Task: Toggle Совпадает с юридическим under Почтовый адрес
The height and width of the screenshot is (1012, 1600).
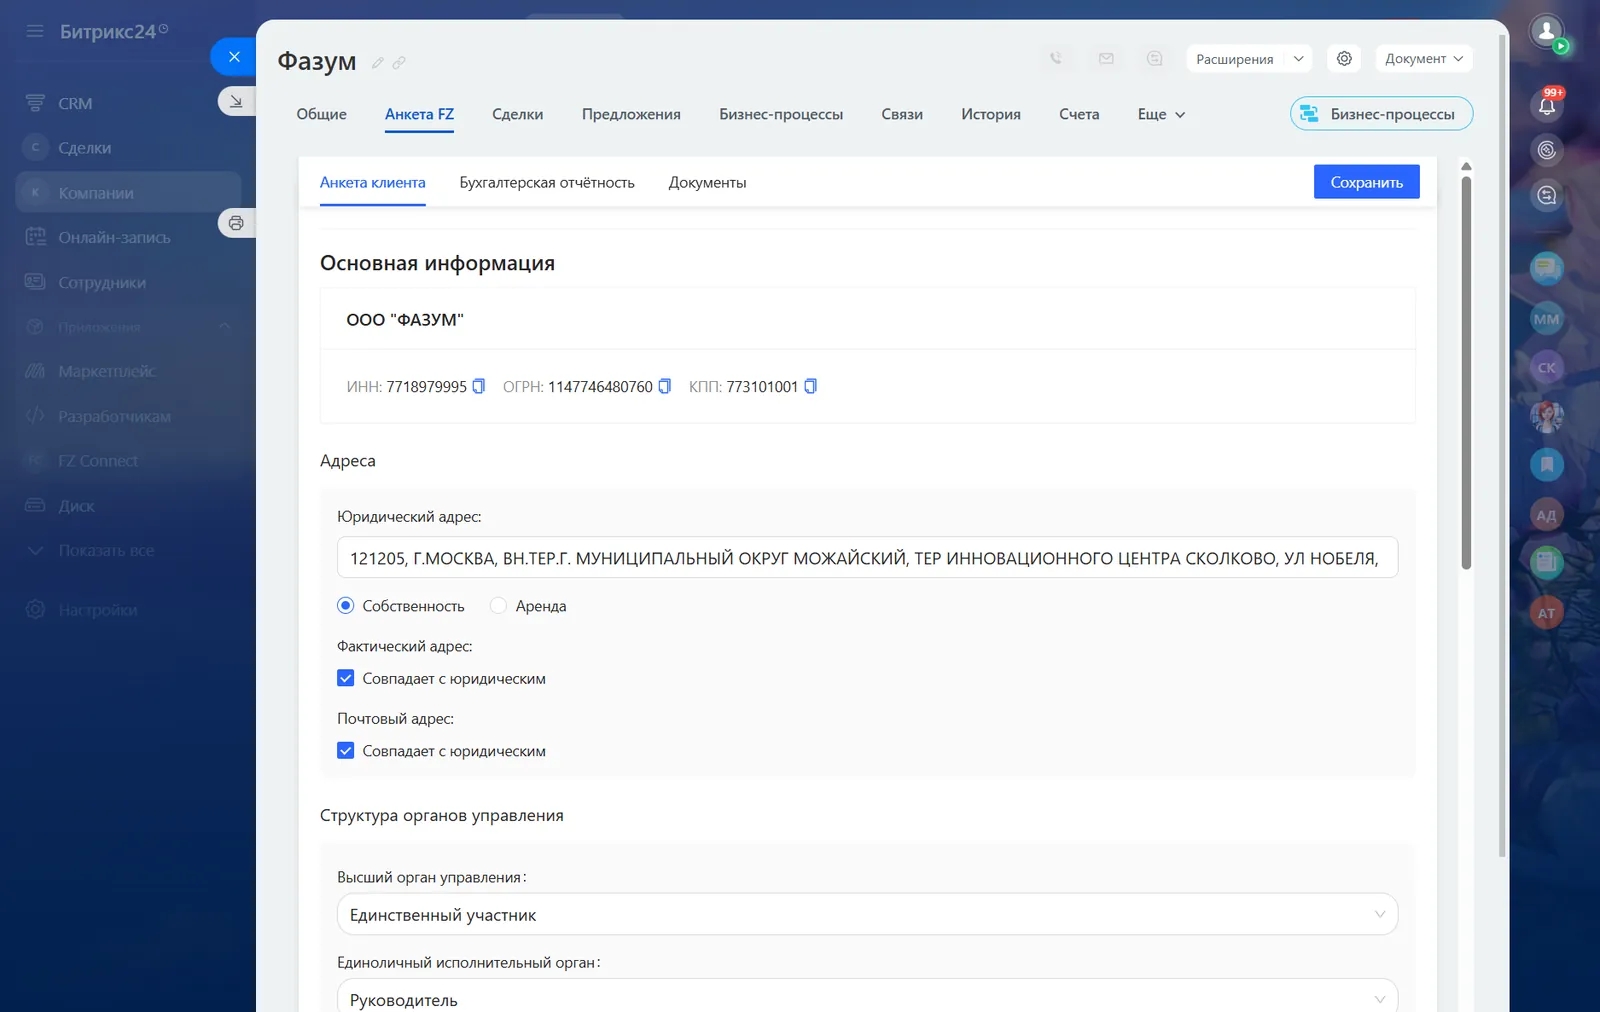Action: [x=346, y=751]
